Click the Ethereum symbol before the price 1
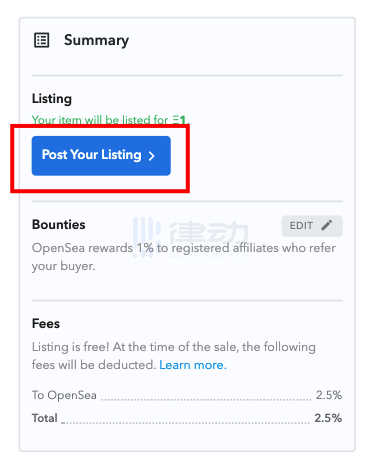382x475 pixels. 176,119
